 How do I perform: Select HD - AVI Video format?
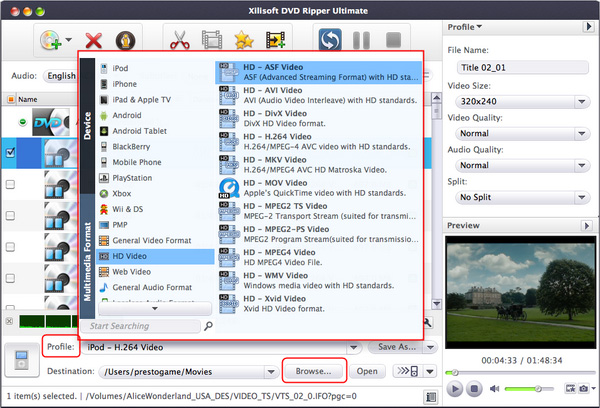point(319,95)
